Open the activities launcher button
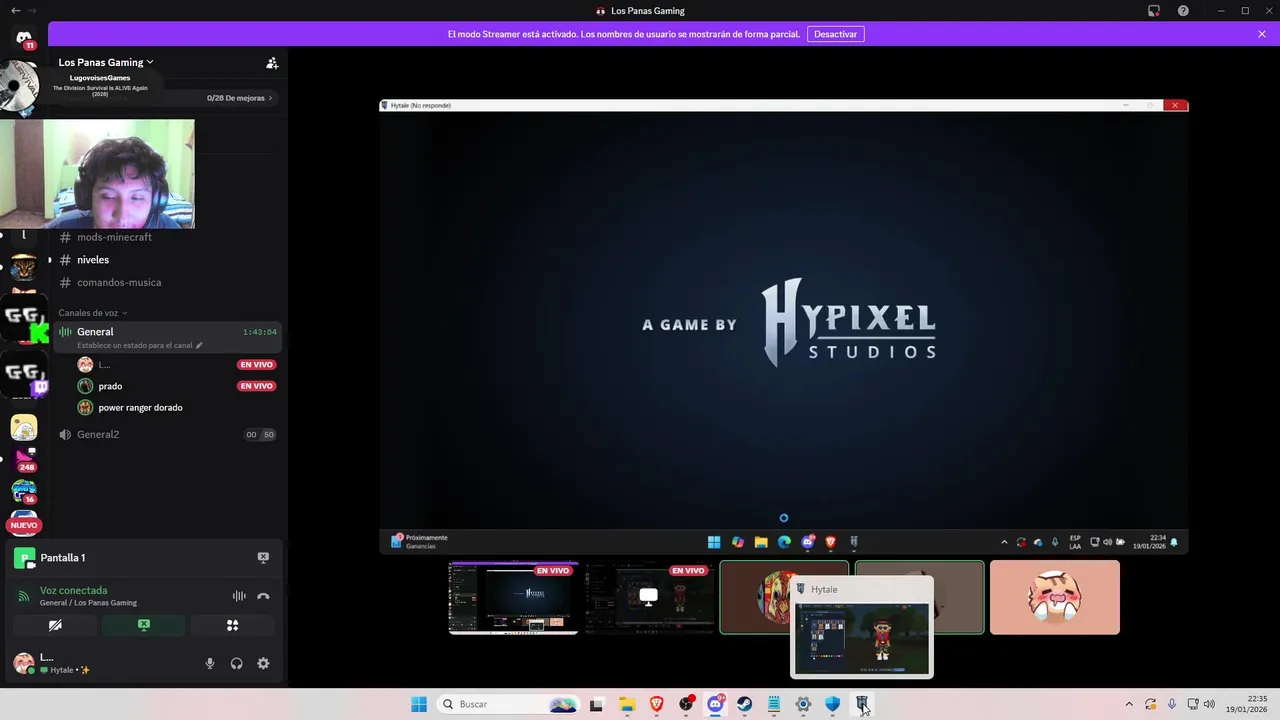Viewport: 1280px width, 720px height. (x=232, y=625)
